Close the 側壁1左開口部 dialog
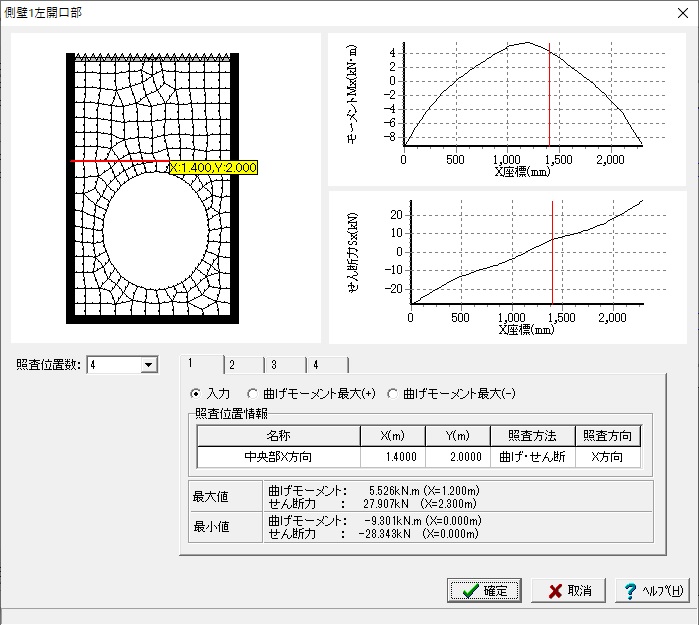Screen dimensions: 699x625 [x=683, y=12]
